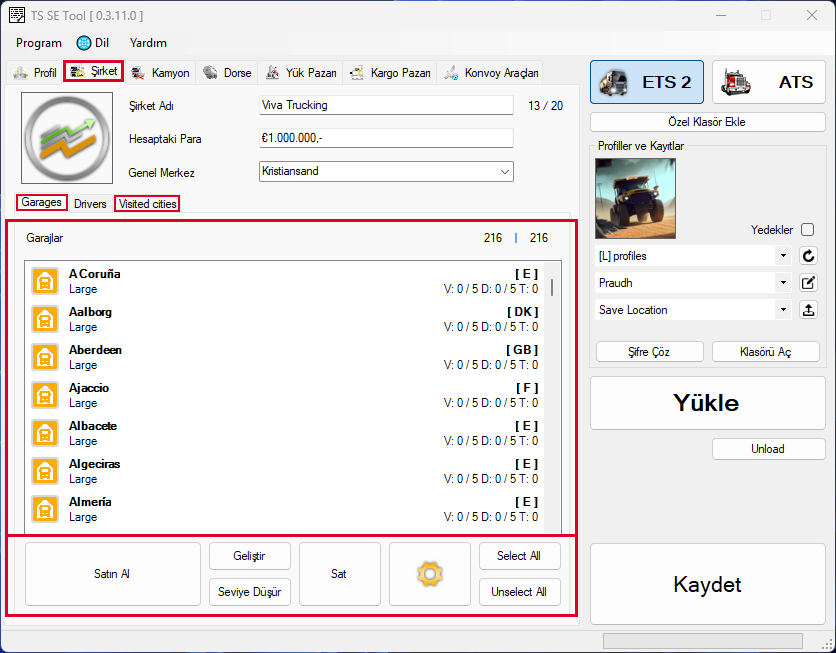
Task: Switch to the ATS game button
Action: click(768, 83)
